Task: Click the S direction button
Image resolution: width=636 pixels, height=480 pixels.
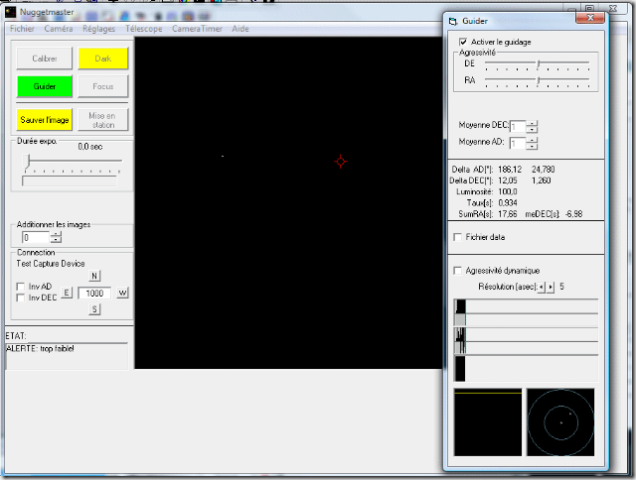Action: pyautogui.click(x=94, y=310)
